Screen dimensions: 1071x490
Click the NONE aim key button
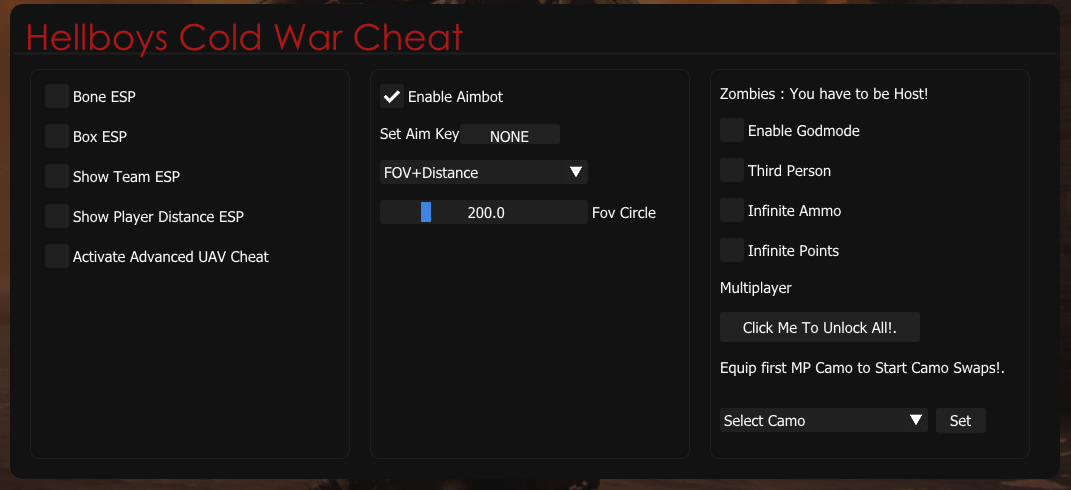(x=510, y=135)
